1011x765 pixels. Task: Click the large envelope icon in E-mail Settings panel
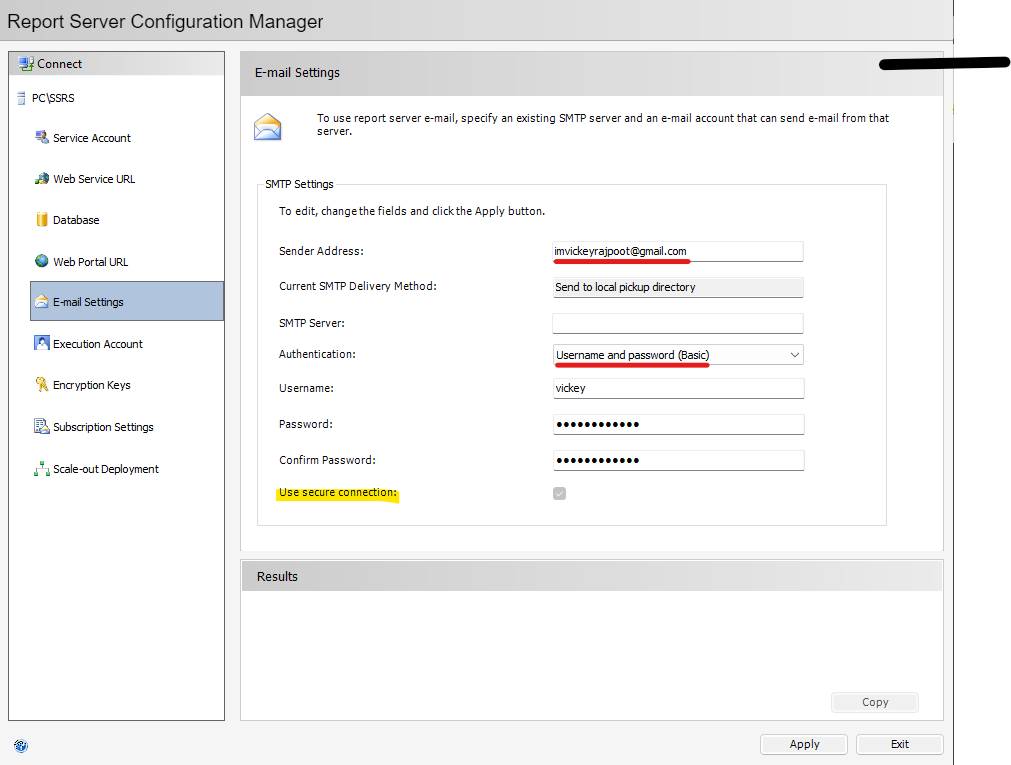tap(268, 127)
